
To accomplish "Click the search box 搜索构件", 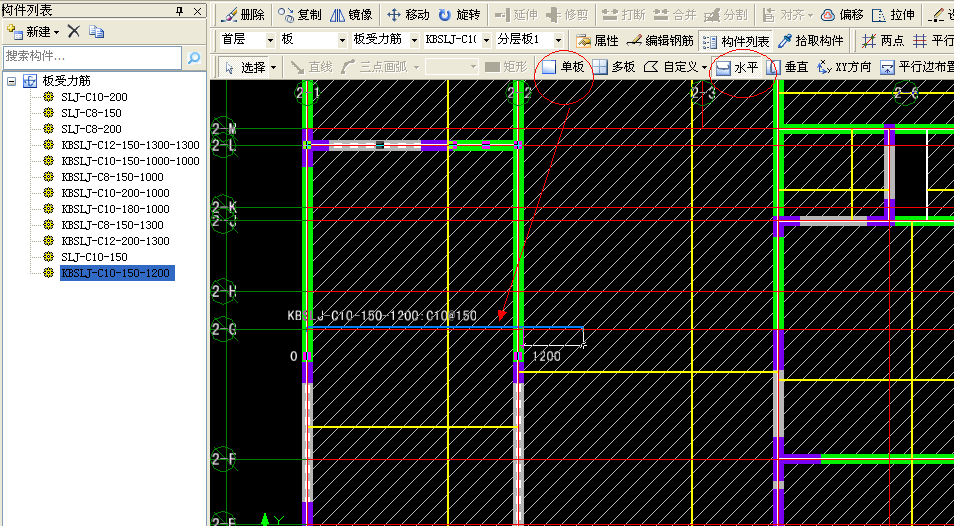I will 92,58.
